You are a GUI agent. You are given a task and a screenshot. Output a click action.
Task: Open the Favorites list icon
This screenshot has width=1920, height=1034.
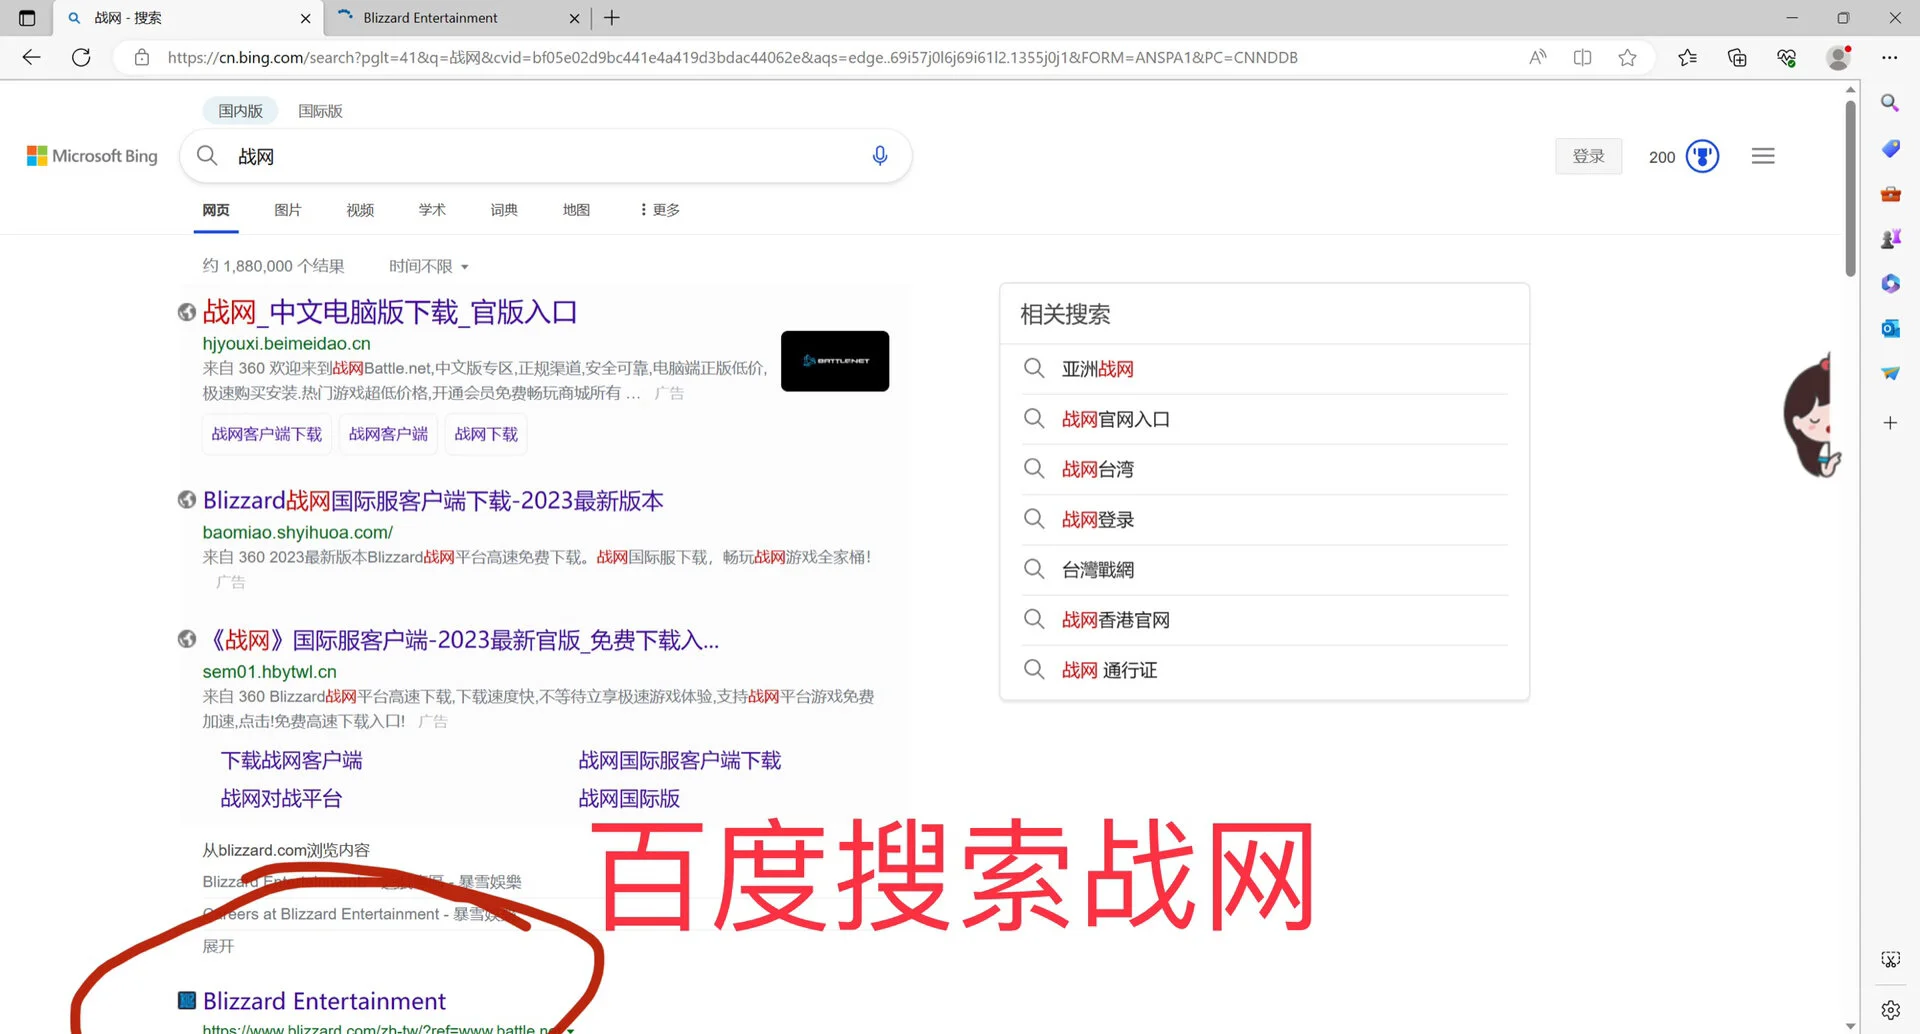pyautogui.click(x=1688, y=57)
